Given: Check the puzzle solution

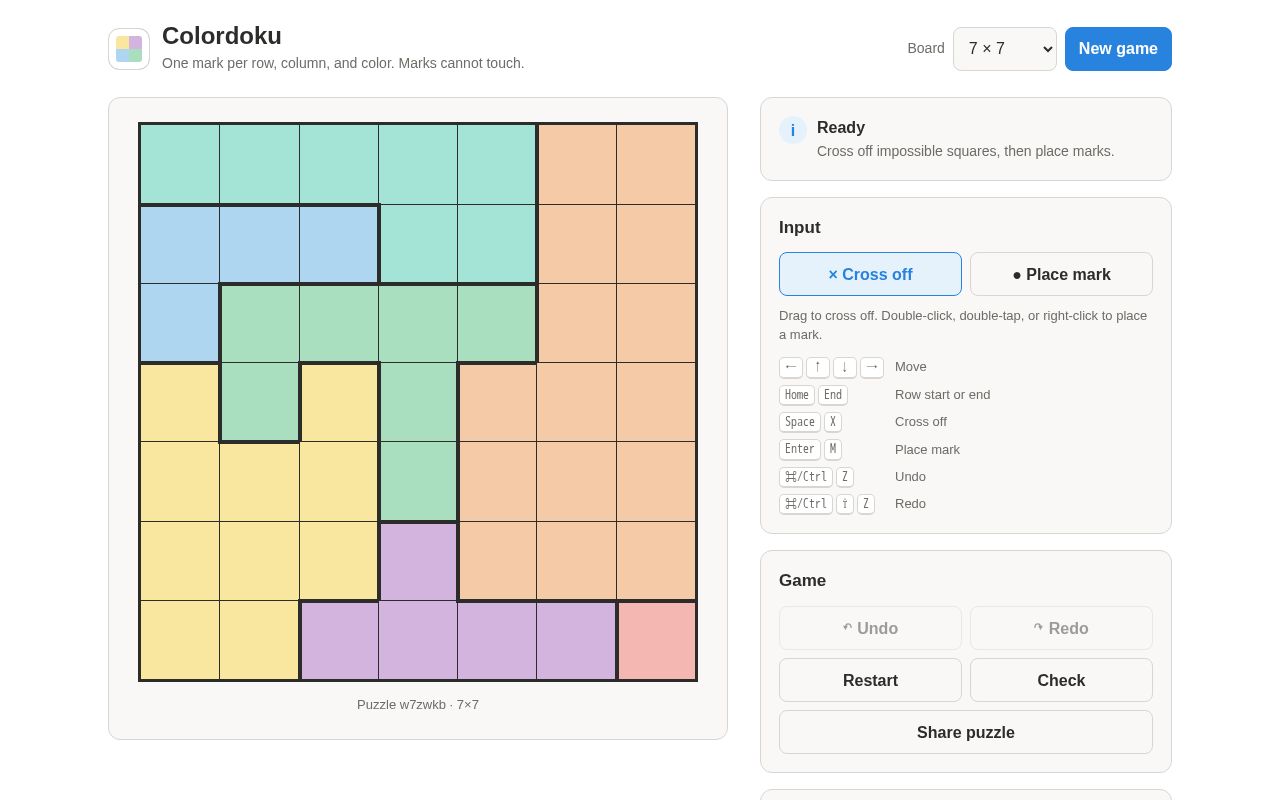Looking at the screenshot, I should coord(1061,680).
